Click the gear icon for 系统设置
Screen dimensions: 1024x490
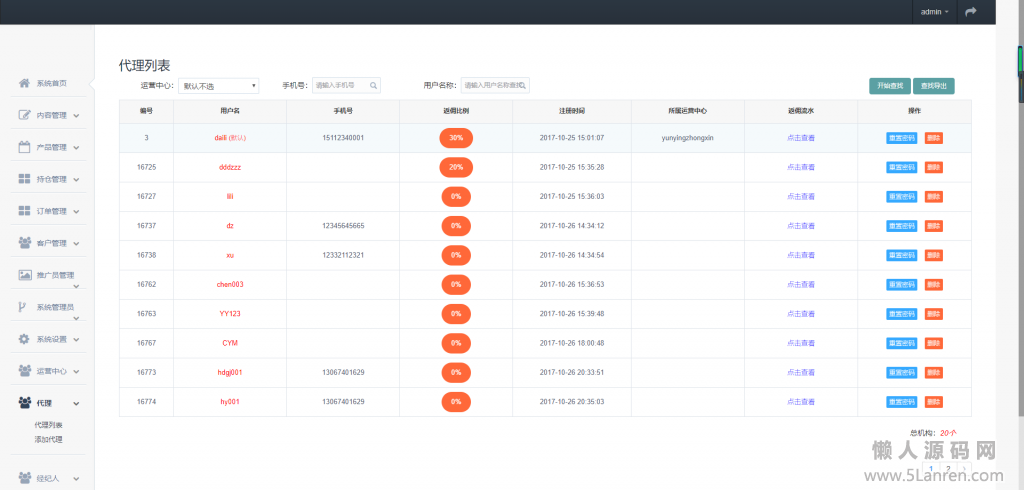click(x=24, y=339)
